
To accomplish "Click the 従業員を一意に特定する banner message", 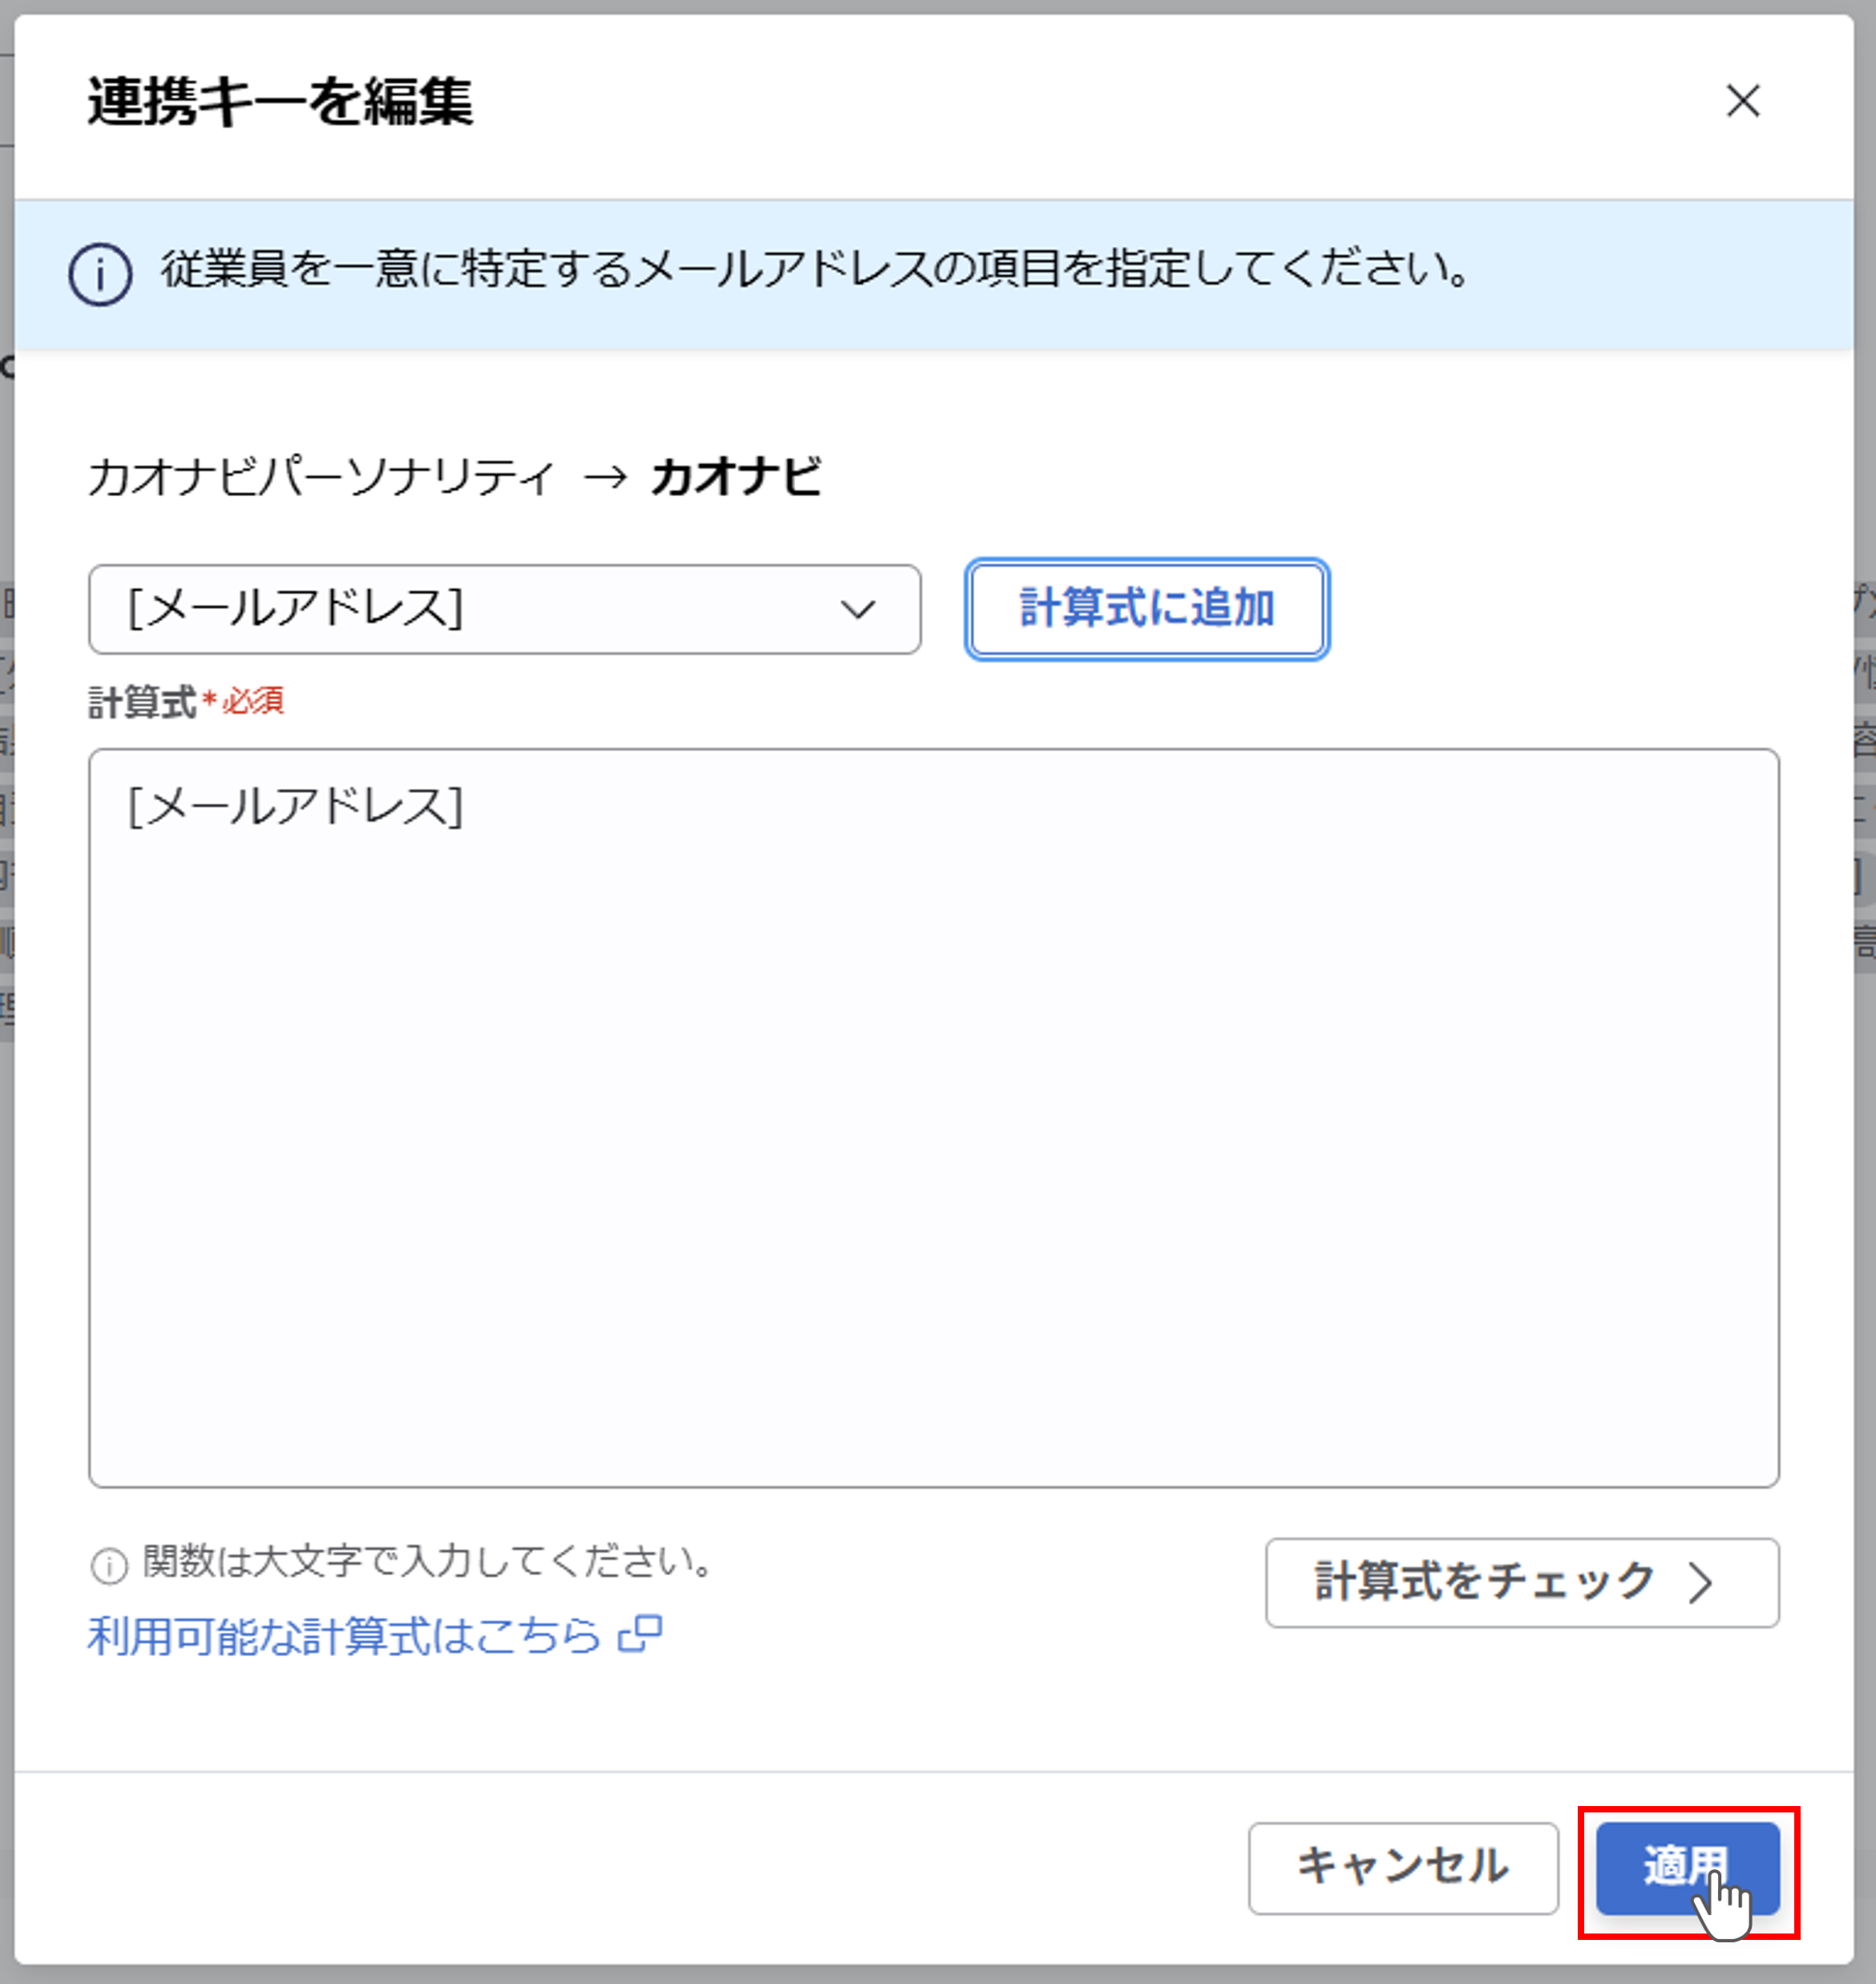I will 816,269.
